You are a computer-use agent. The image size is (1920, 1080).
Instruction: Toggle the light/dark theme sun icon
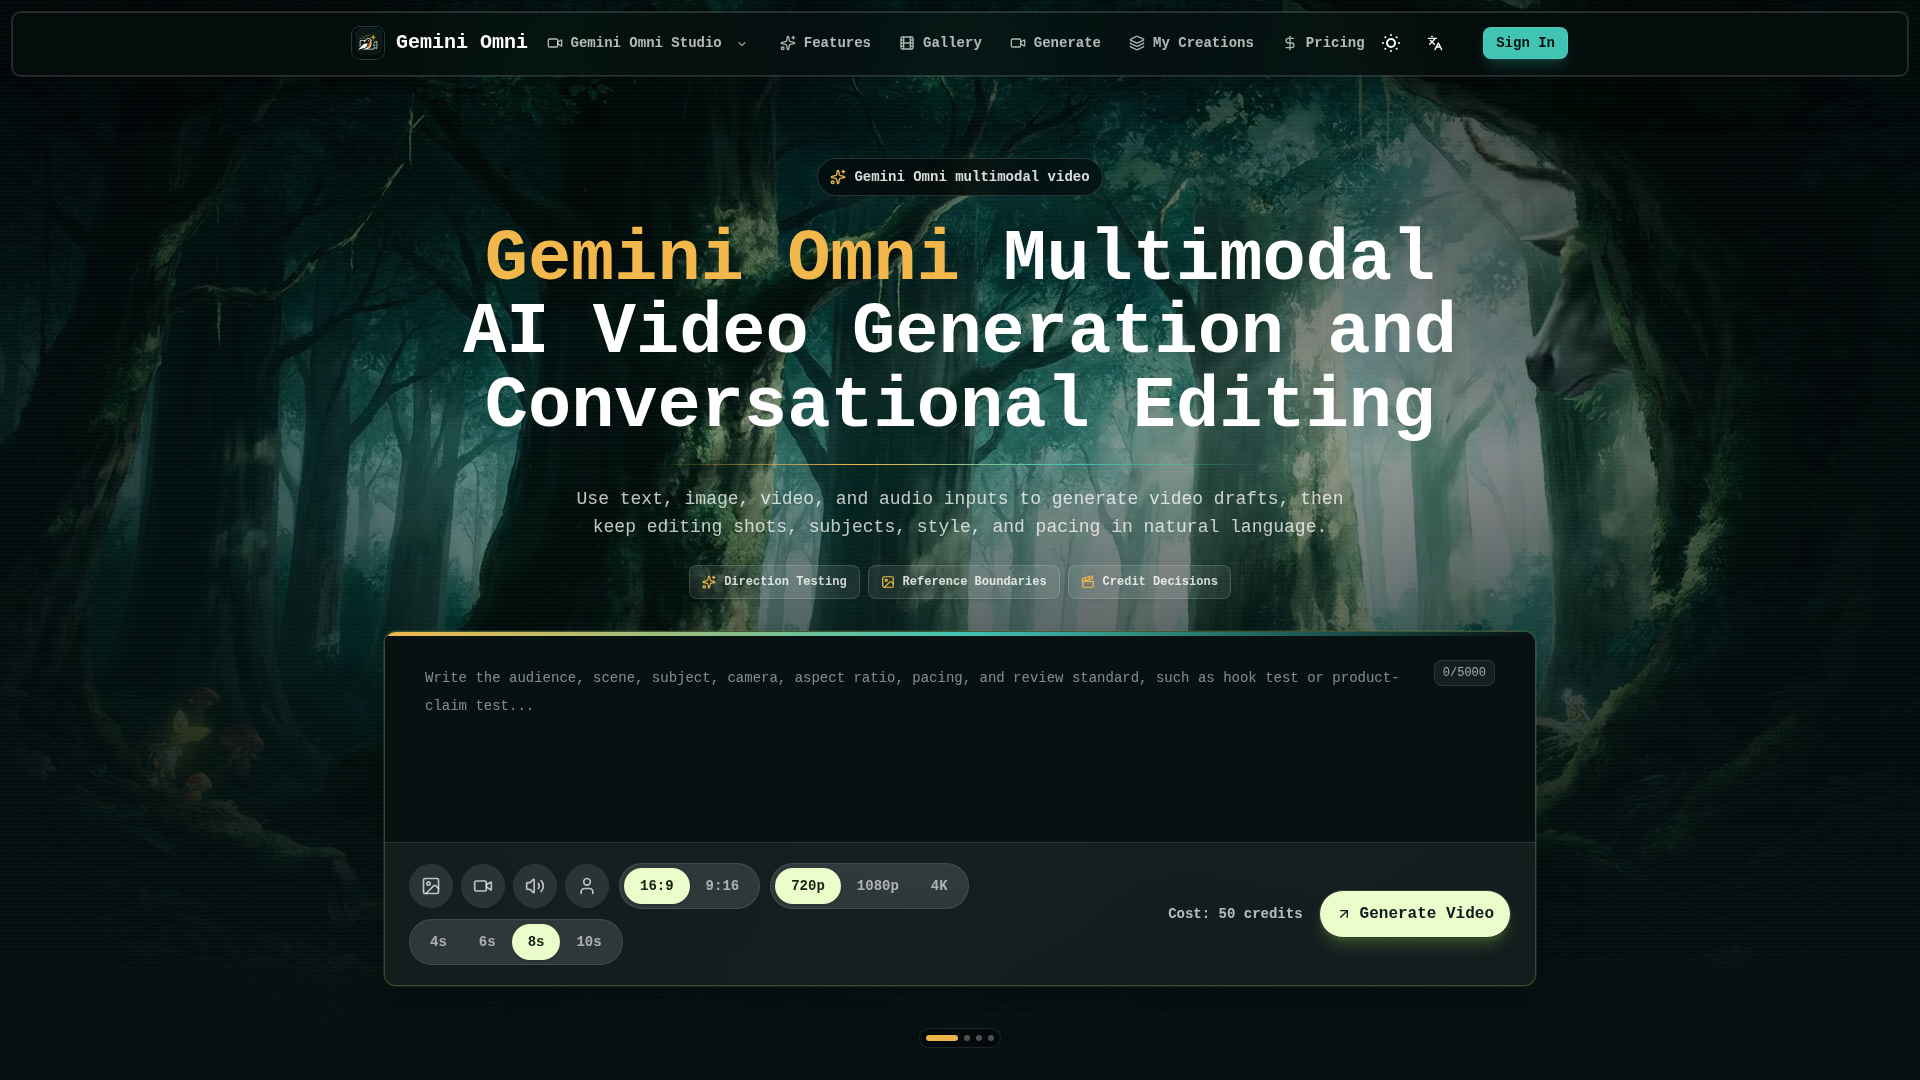(x=1391, y=43)
